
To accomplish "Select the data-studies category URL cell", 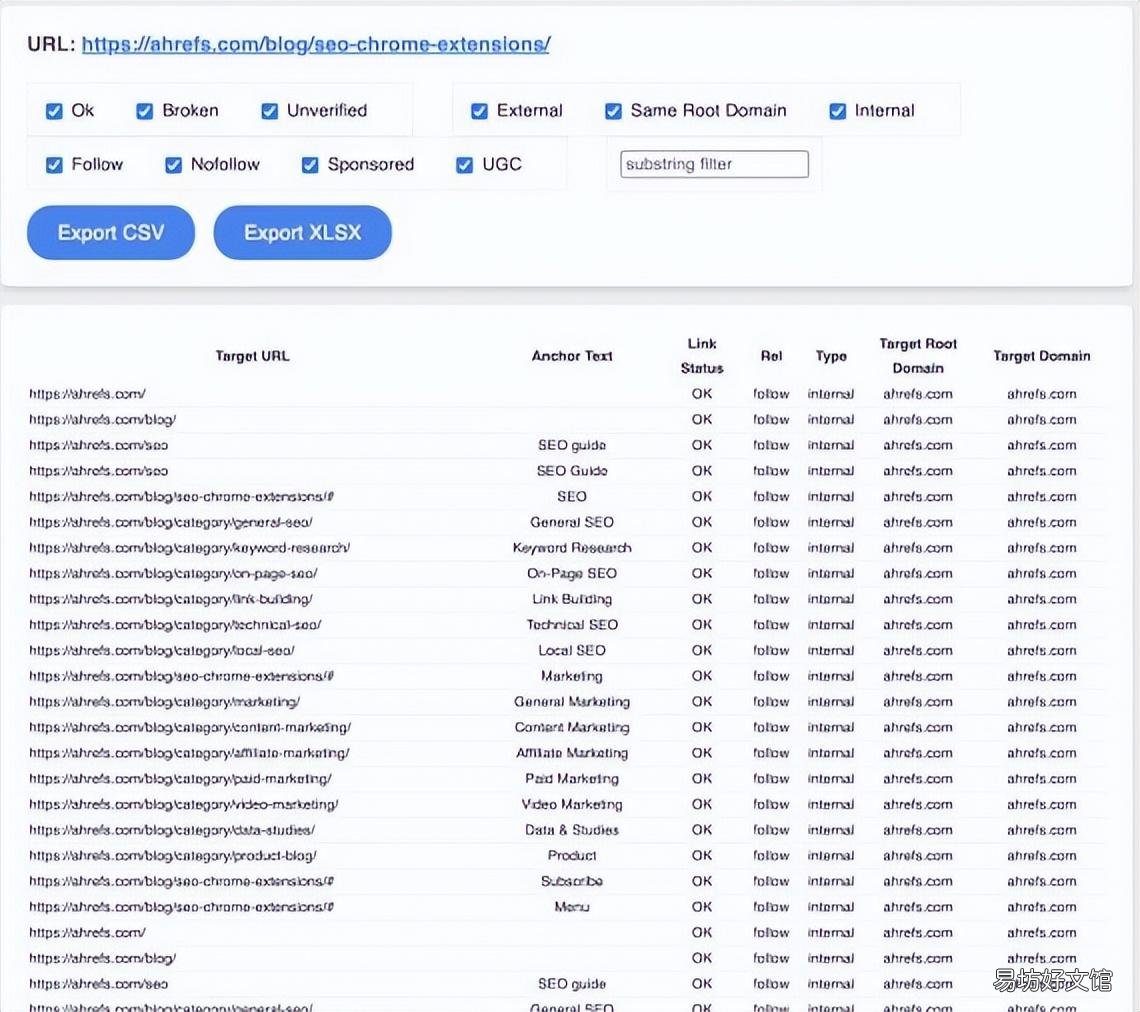I will [172, 830].
